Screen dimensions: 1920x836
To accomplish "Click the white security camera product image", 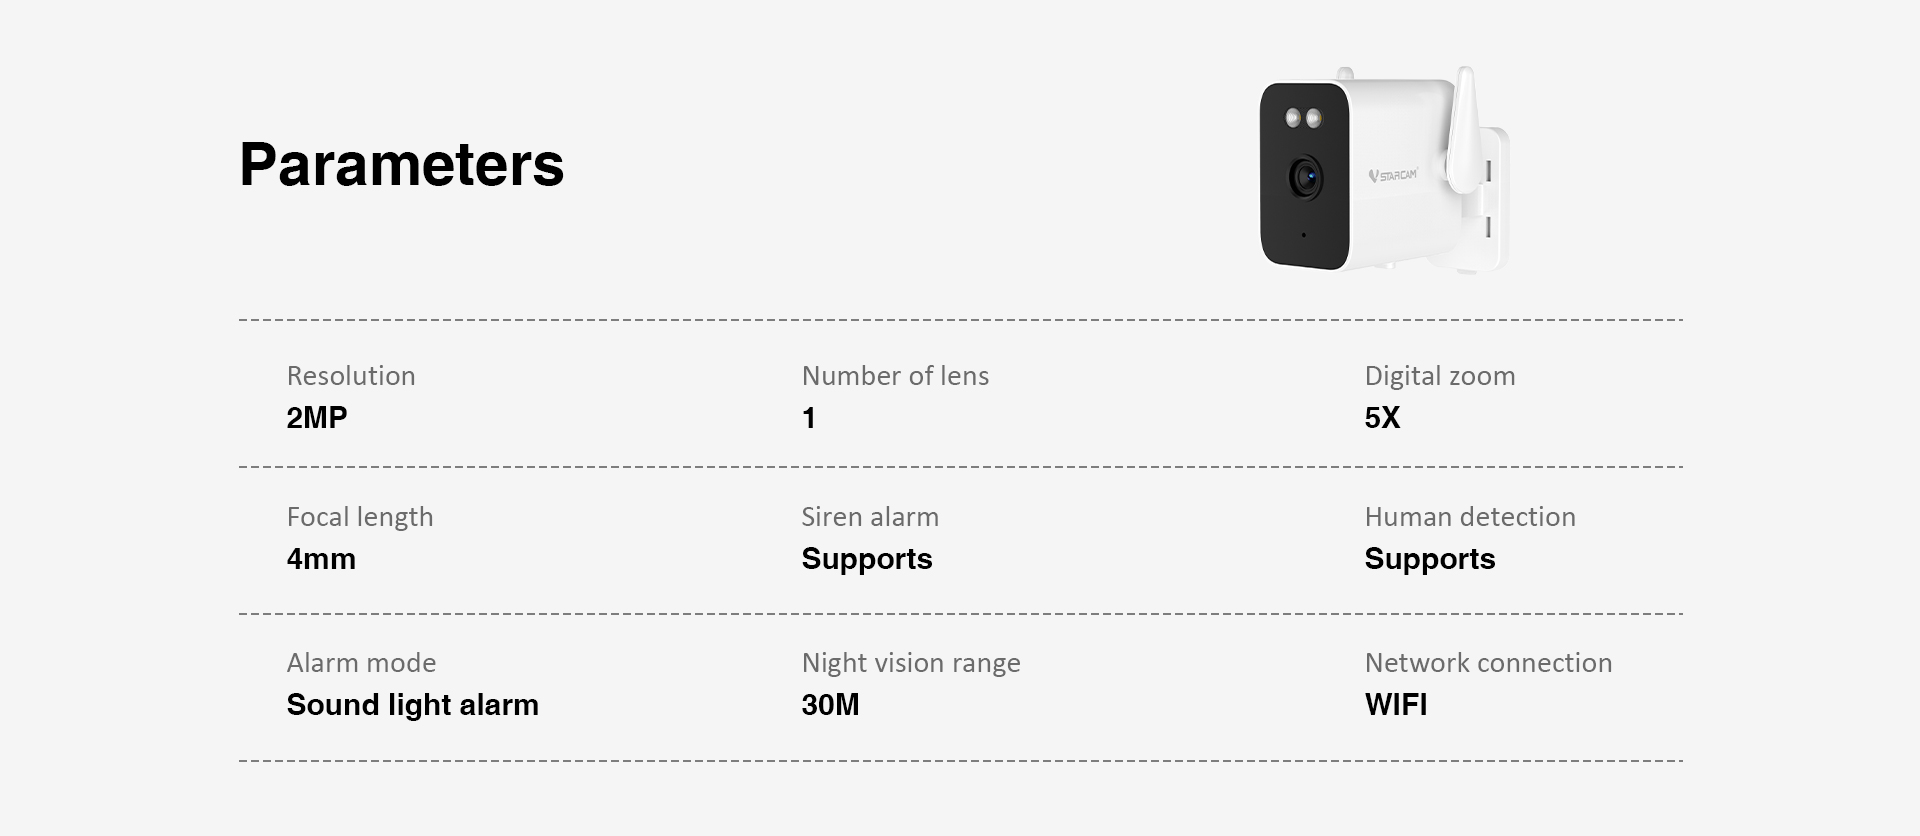I will click(x=1384, y=170).
